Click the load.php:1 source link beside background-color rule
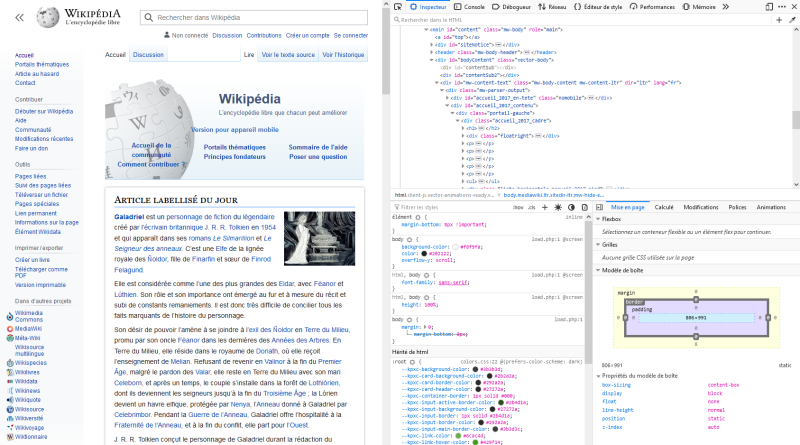 pyautogui.click(x=557, y=239)
